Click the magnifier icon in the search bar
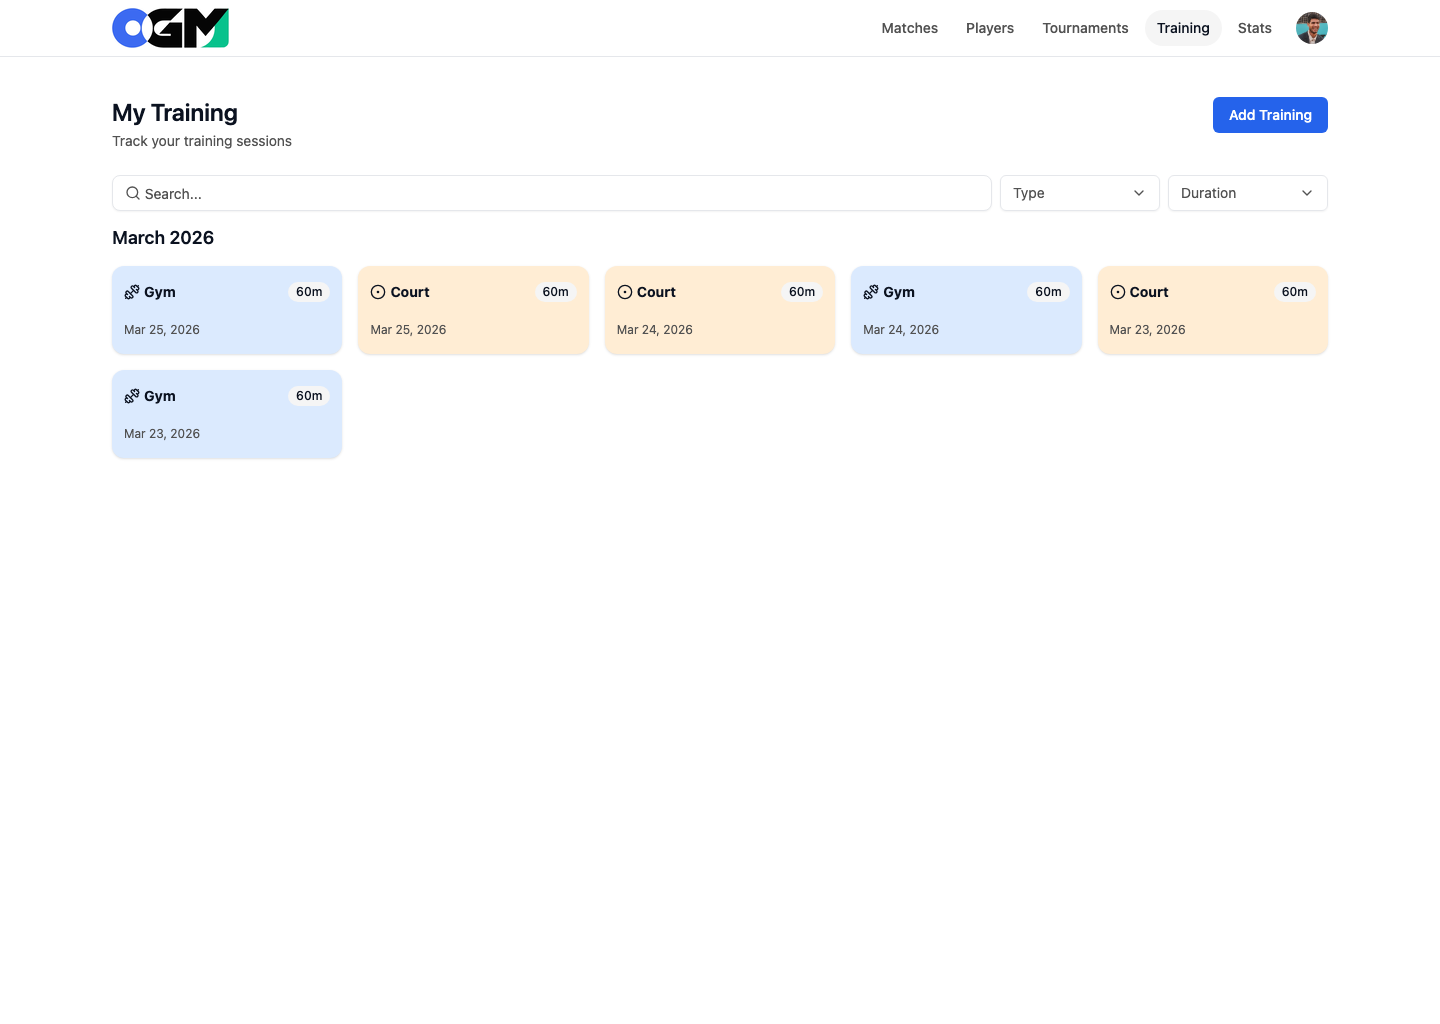This screenshot has width=1440, height=1024. tap(133, 193)
